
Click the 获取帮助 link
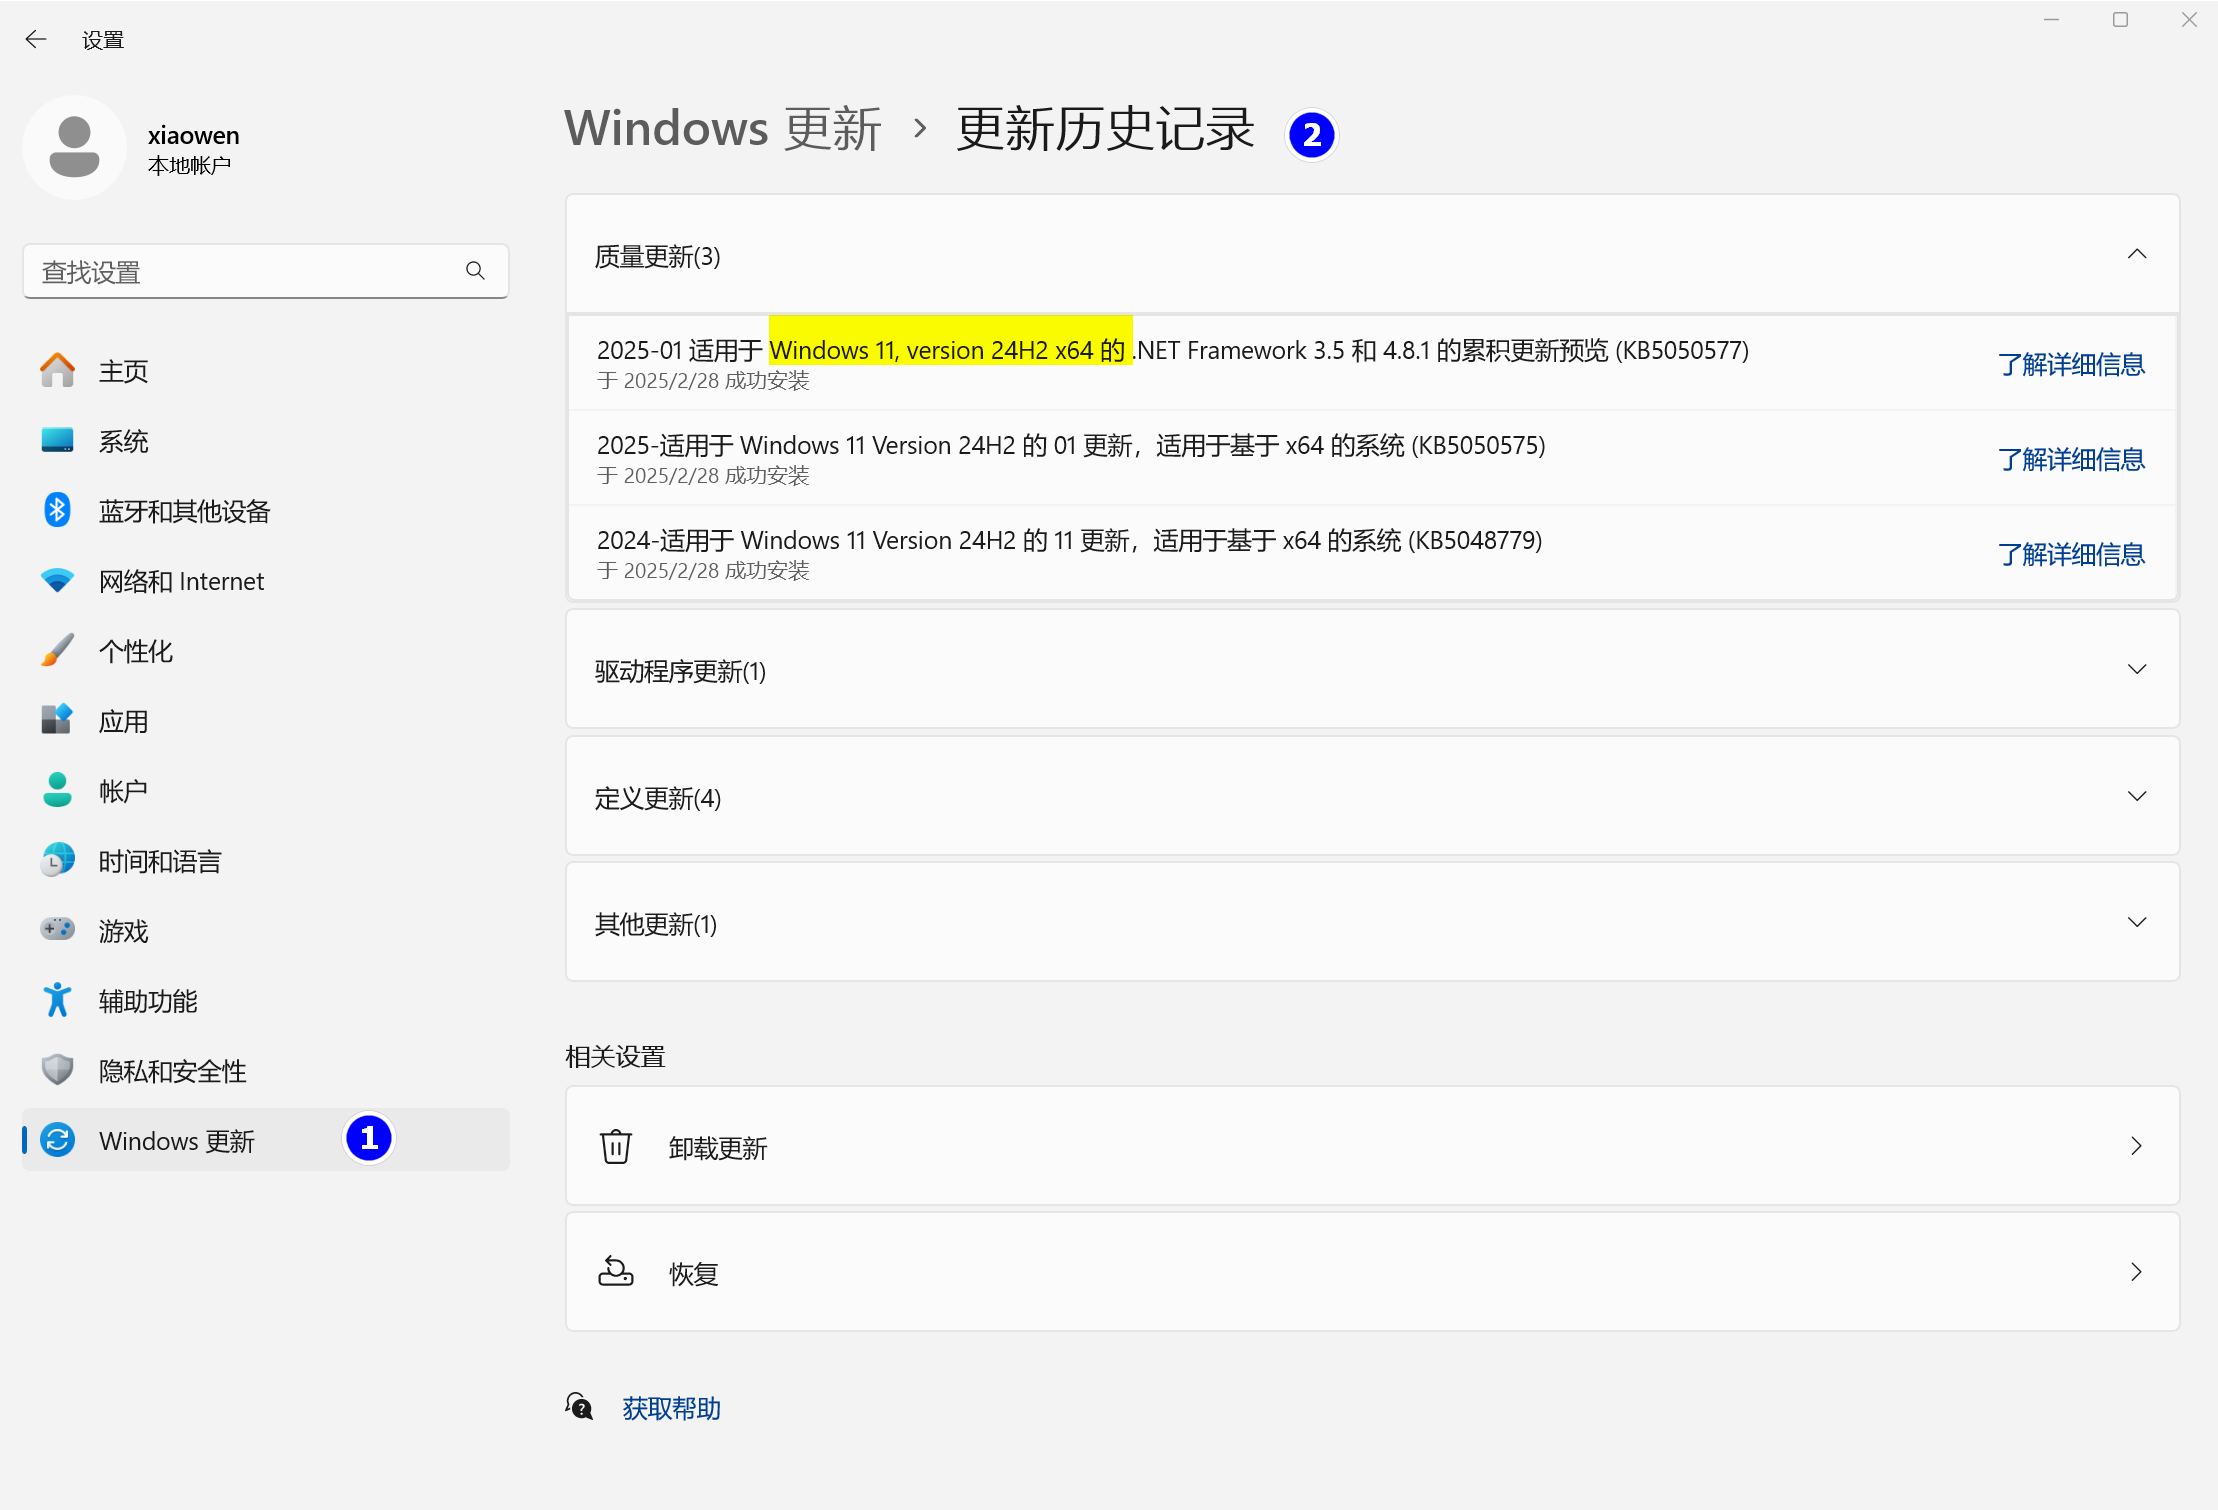tap(671, 1408)
